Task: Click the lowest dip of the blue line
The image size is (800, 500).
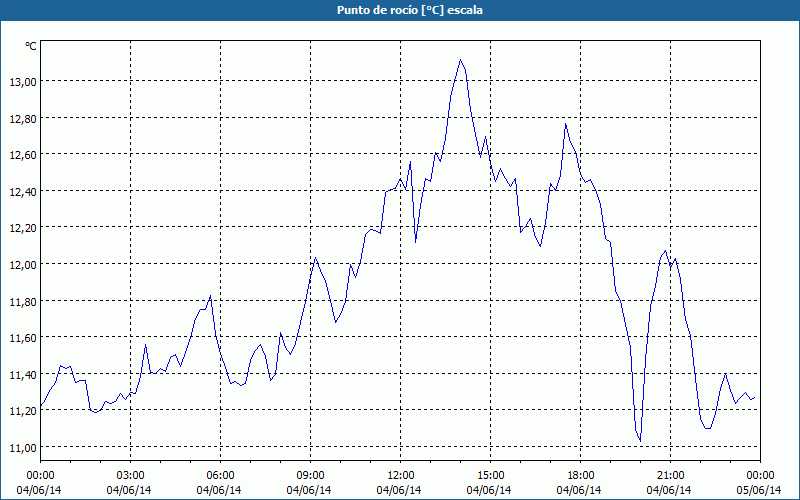Action: tap(640, 440)
